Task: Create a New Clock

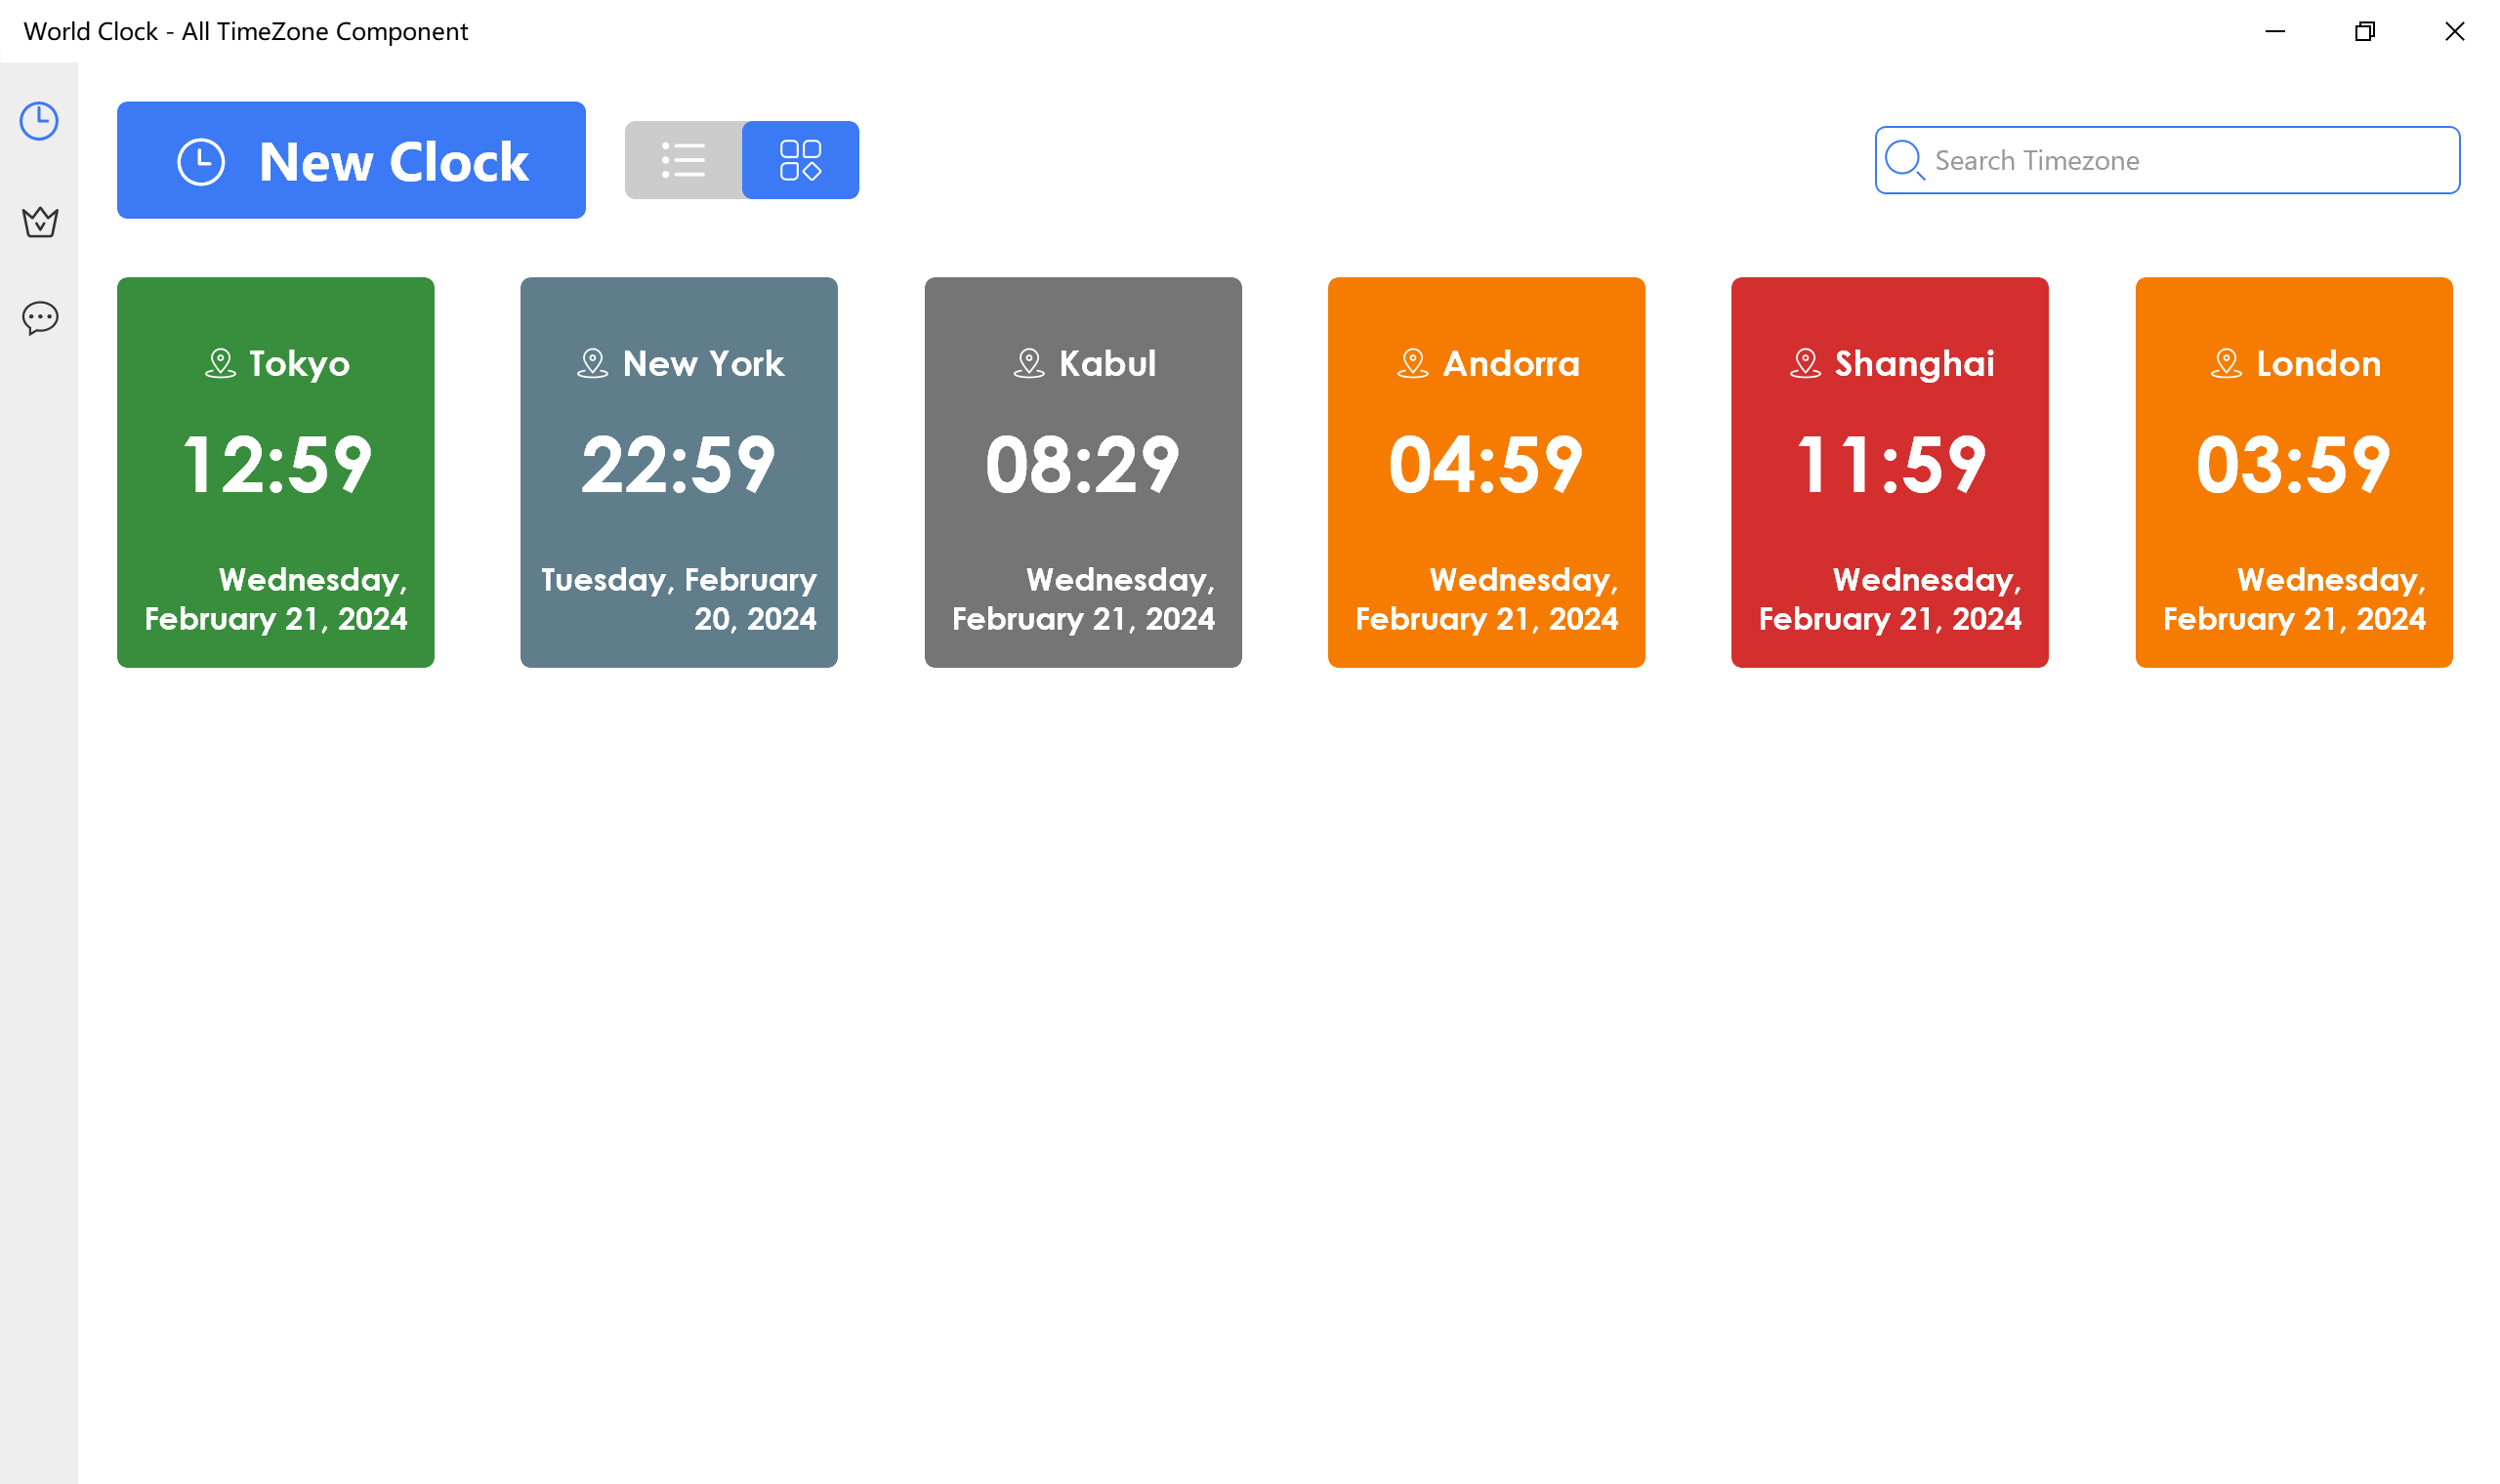Action: point(351,160)
